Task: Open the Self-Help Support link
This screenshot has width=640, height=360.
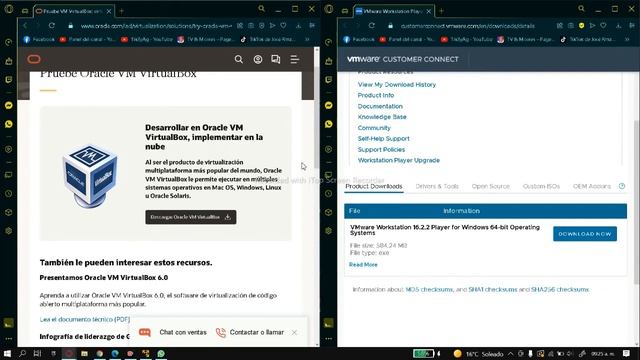Action: pyautogui.click(x=383, y=138)
